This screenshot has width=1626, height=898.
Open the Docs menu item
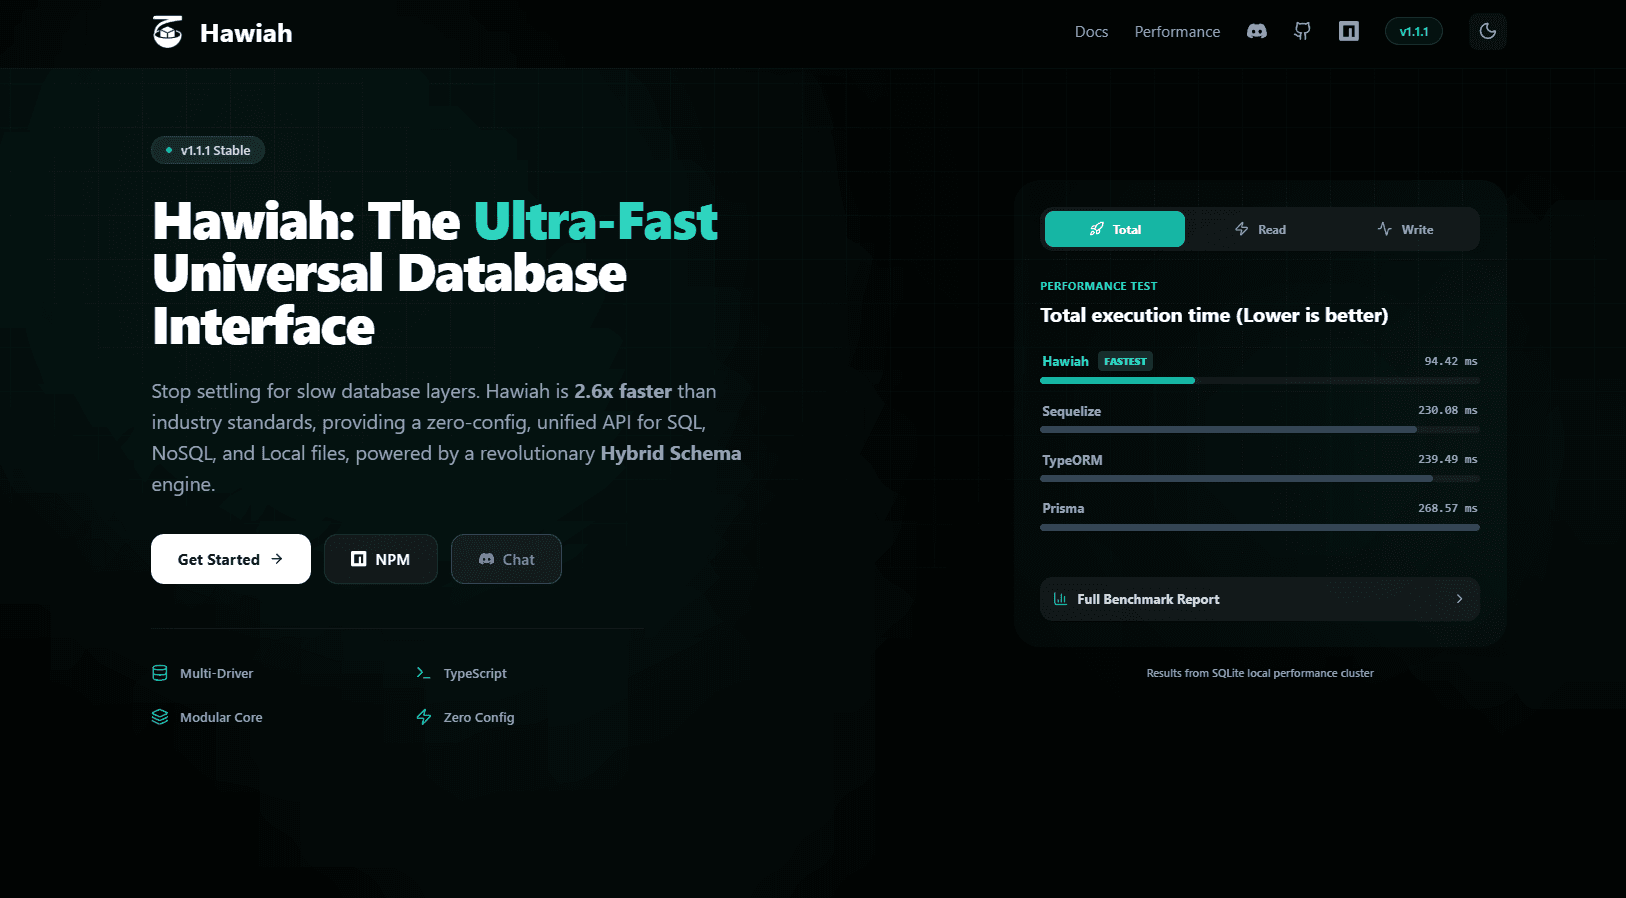point(1091,32)
